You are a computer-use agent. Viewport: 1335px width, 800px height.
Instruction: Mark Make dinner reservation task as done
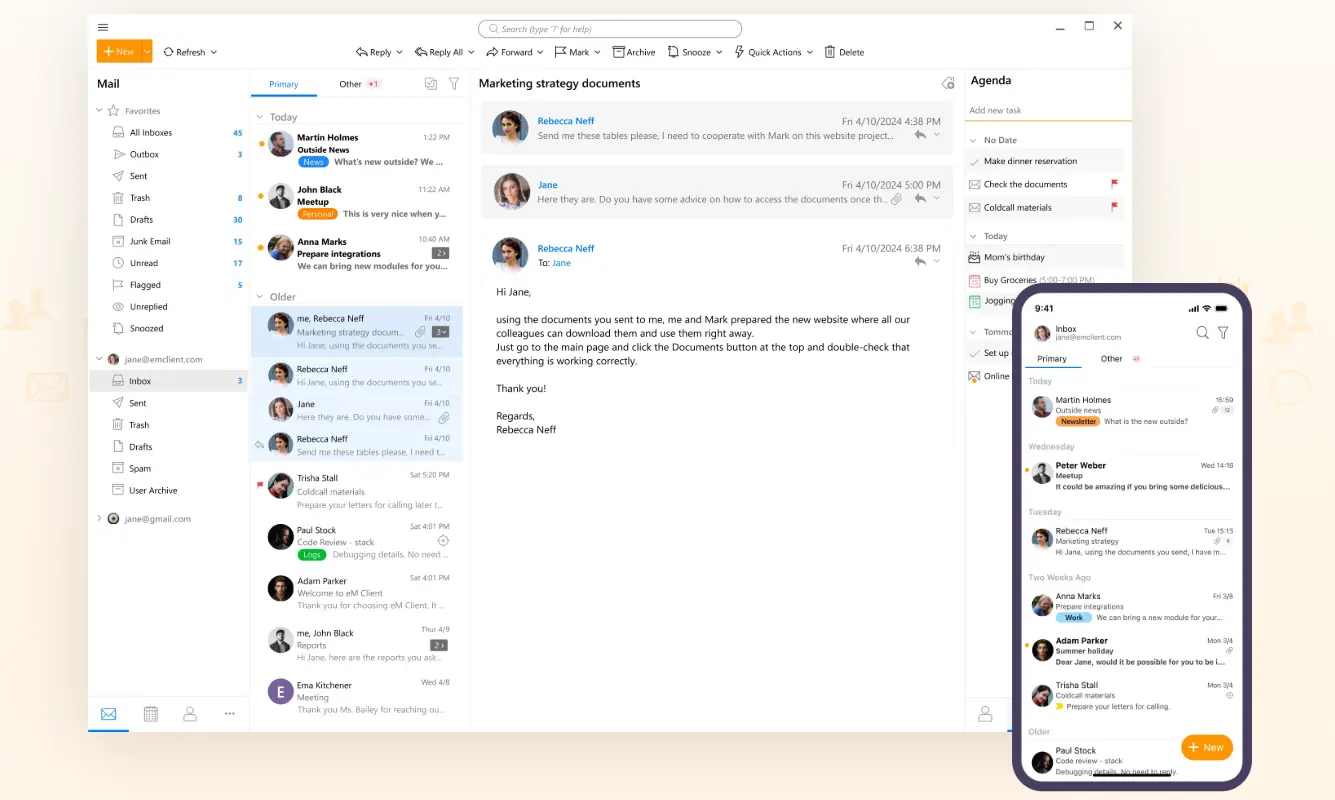(x=975, y=161)
